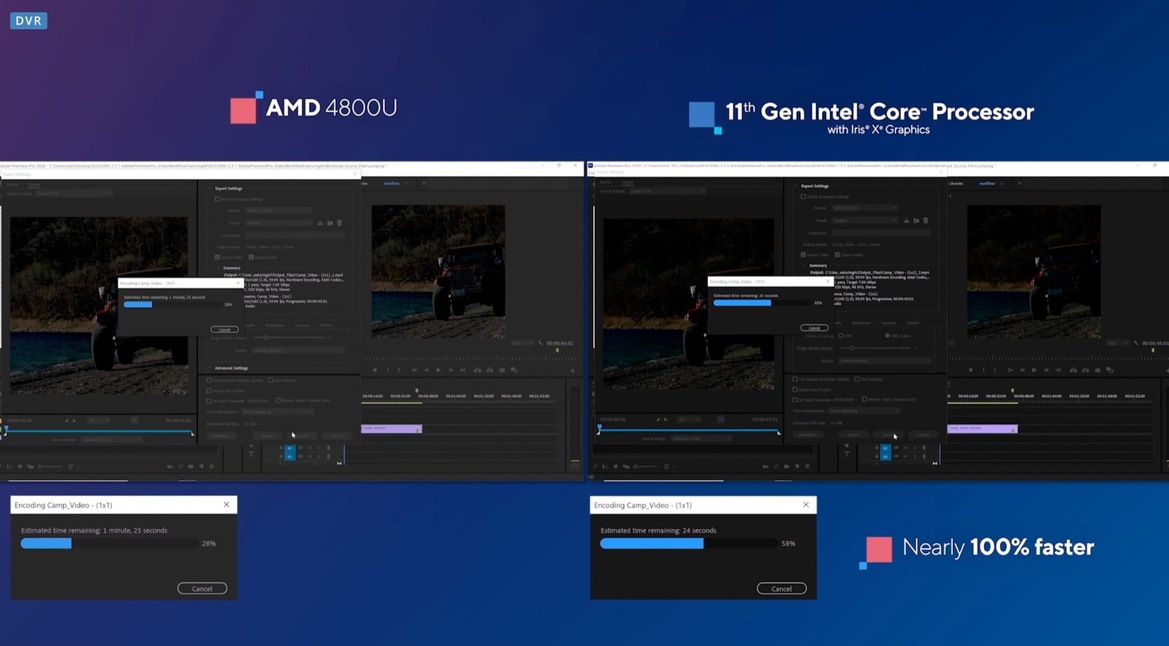The image size is (1169, 646).
Task: Go to In point in AMD Program Monitor
Action: coord(414,370)
